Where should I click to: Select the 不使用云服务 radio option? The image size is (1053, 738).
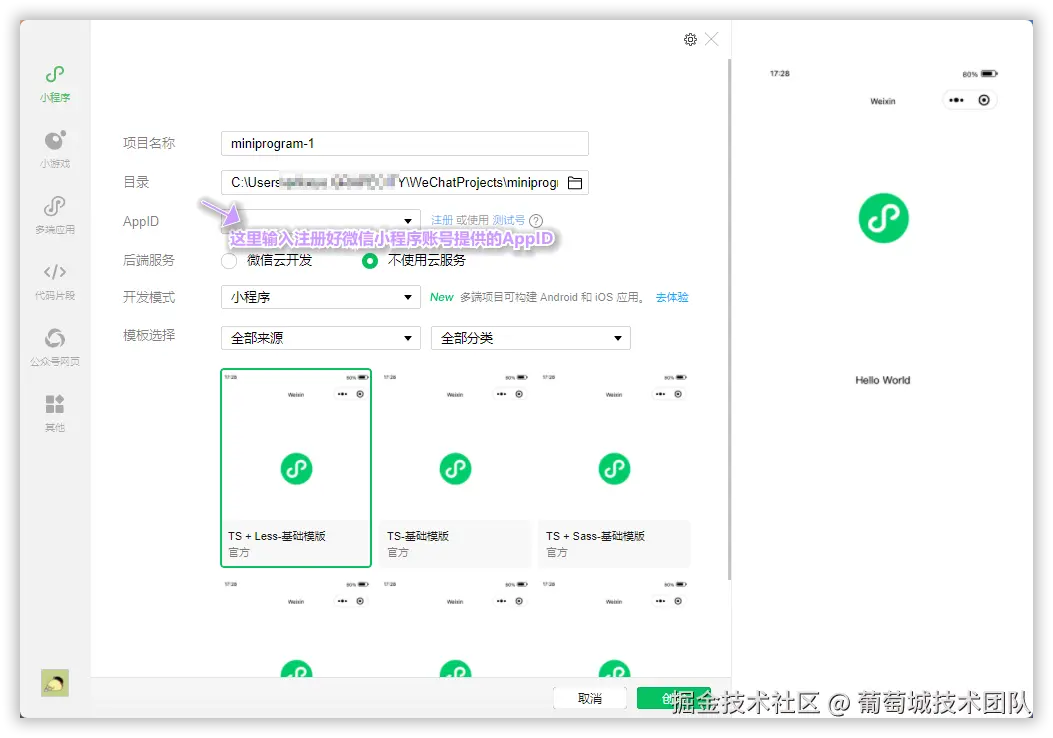click(x=370, y=261)
